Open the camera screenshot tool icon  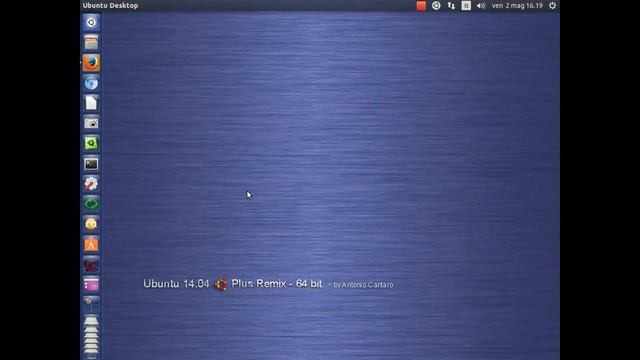[x=91, y=123]
